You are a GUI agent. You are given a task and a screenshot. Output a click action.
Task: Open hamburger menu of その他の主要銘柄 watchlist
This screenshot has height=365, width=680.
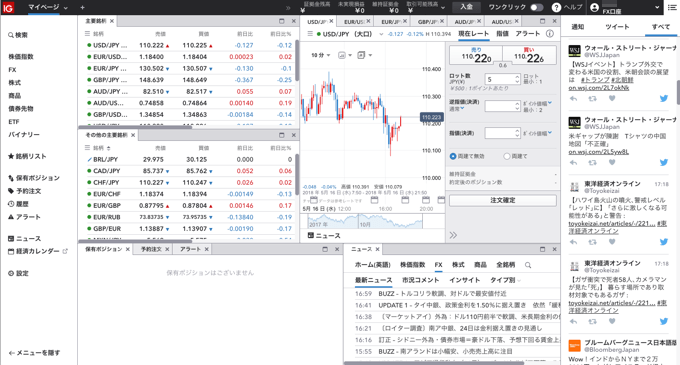click(87, 148)
